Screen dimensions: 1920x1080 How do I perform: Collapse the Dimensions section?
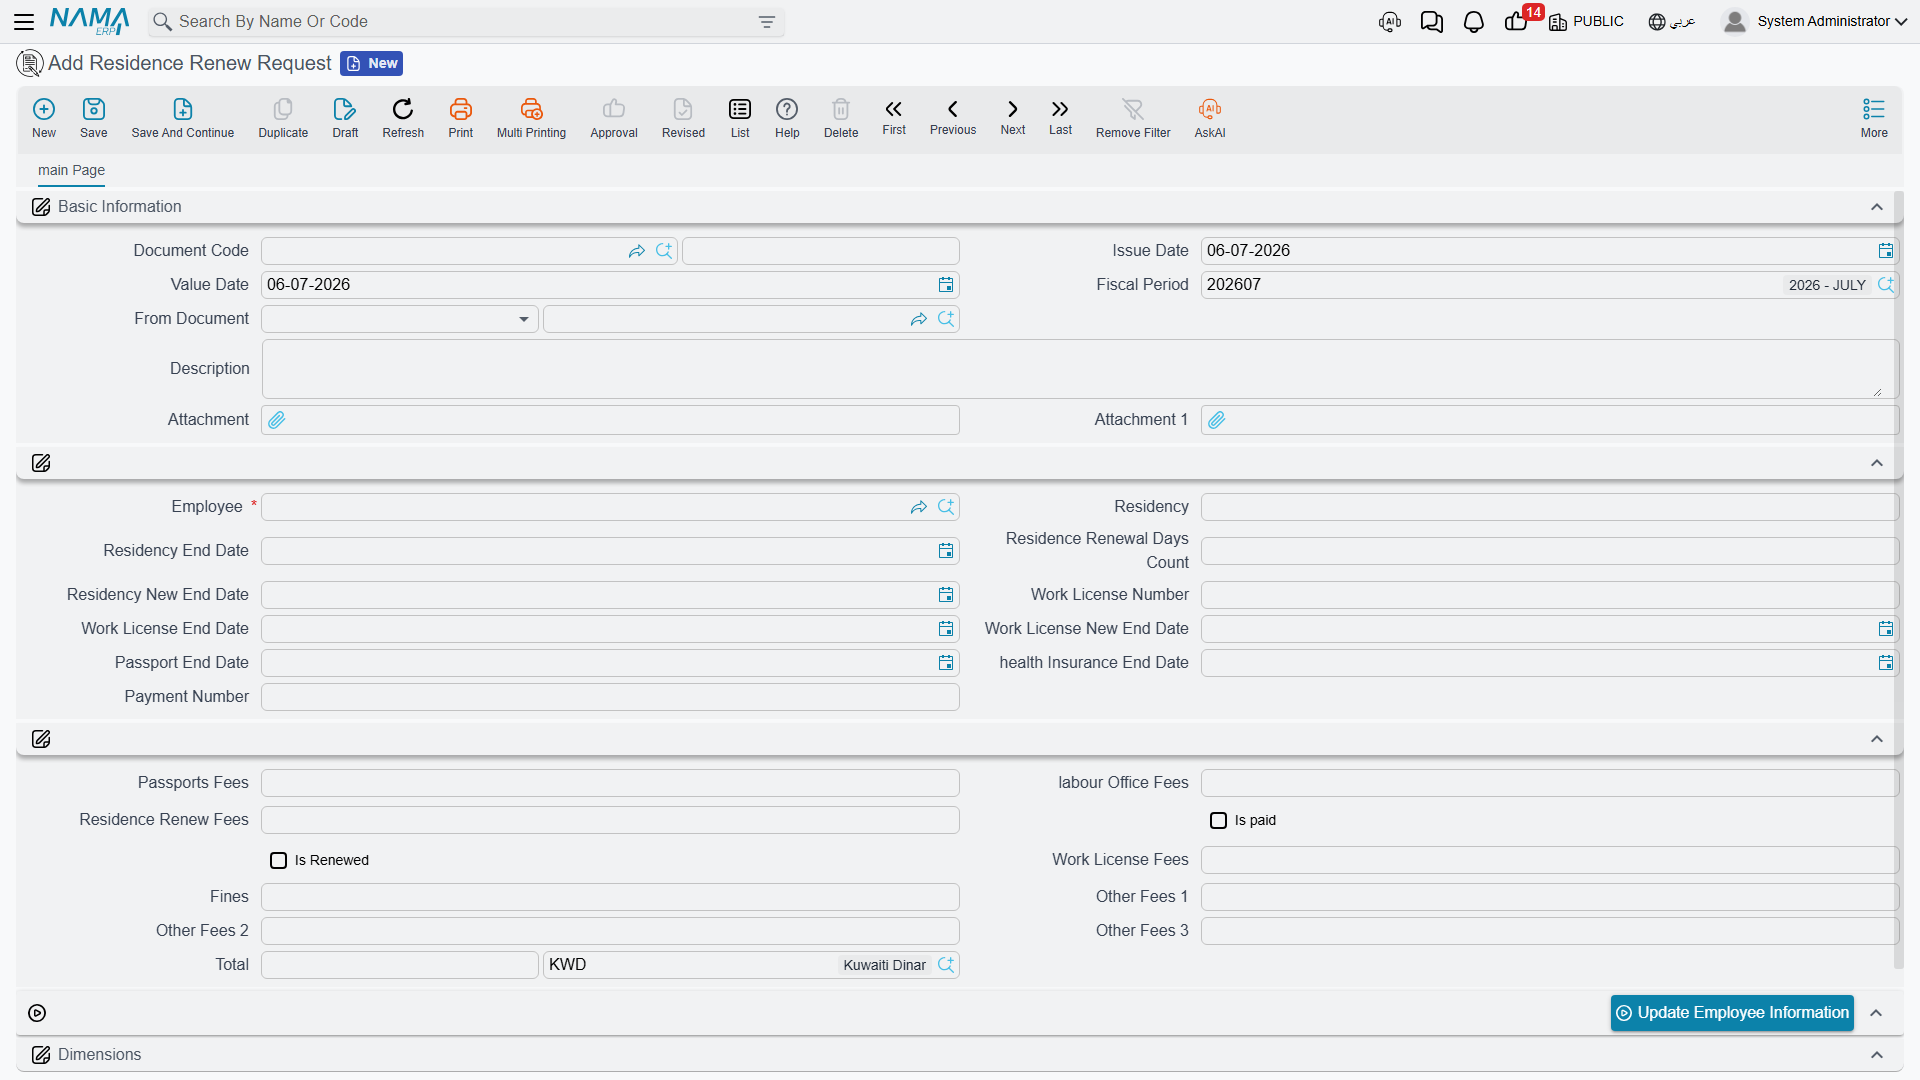point(1877,1055)
